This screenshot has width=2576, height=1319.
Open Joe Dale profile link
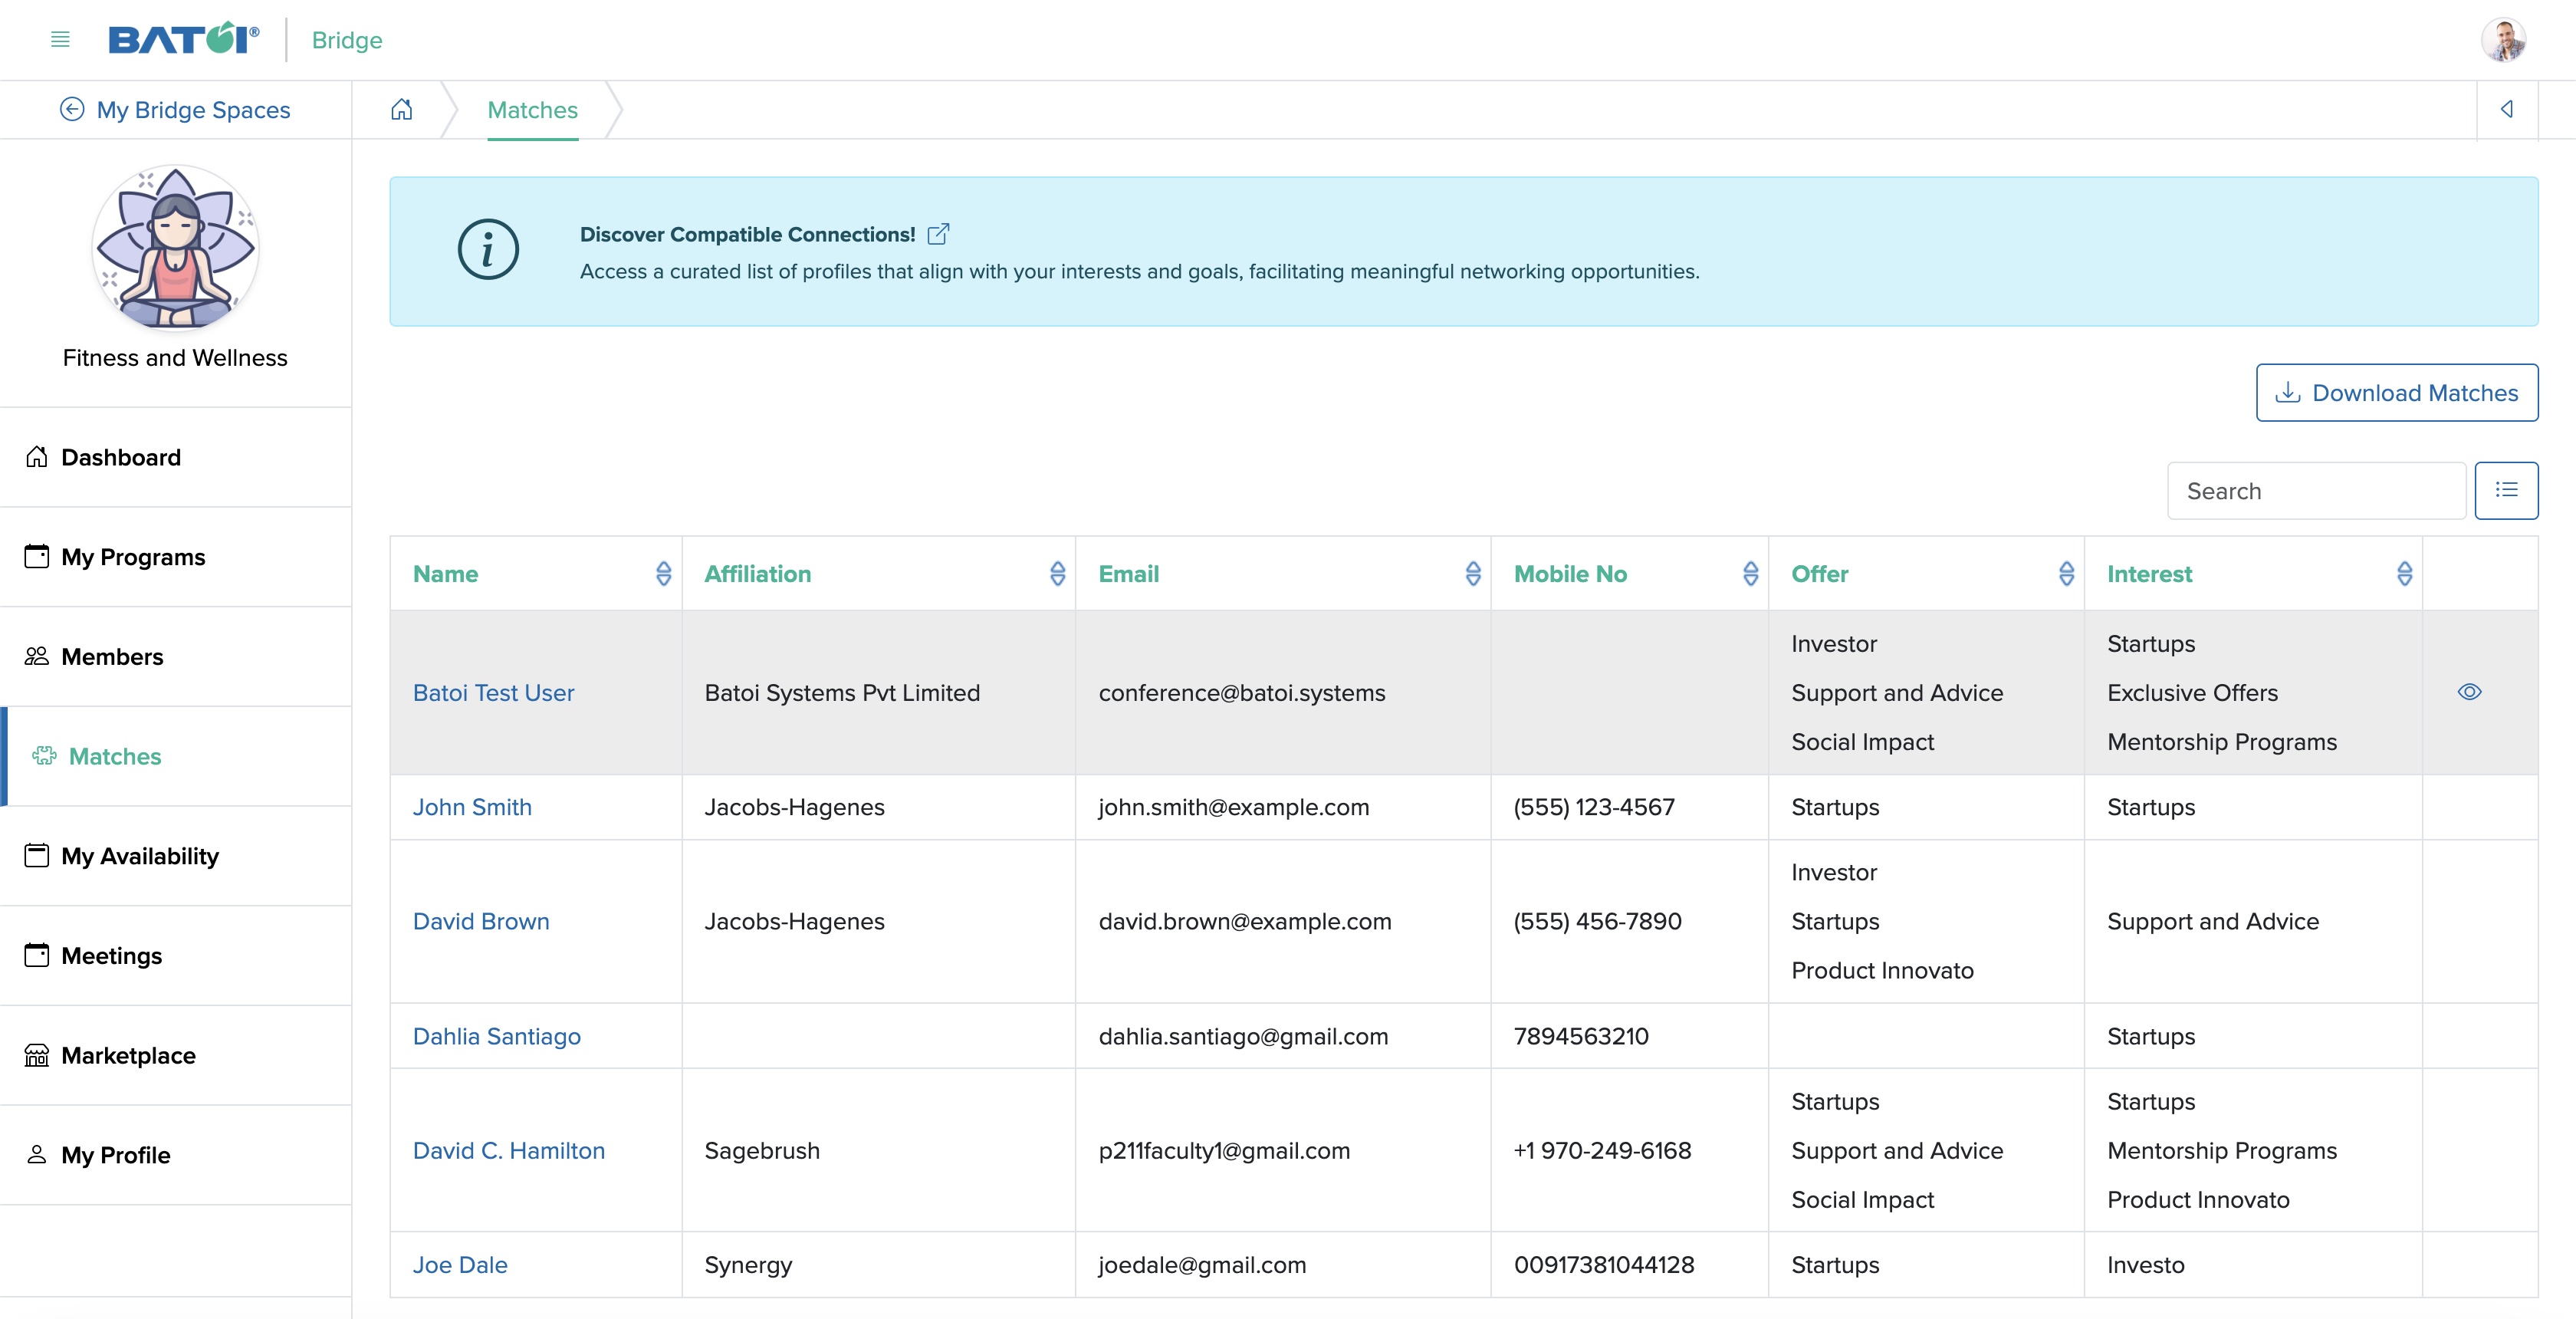tap(460, 1265)
